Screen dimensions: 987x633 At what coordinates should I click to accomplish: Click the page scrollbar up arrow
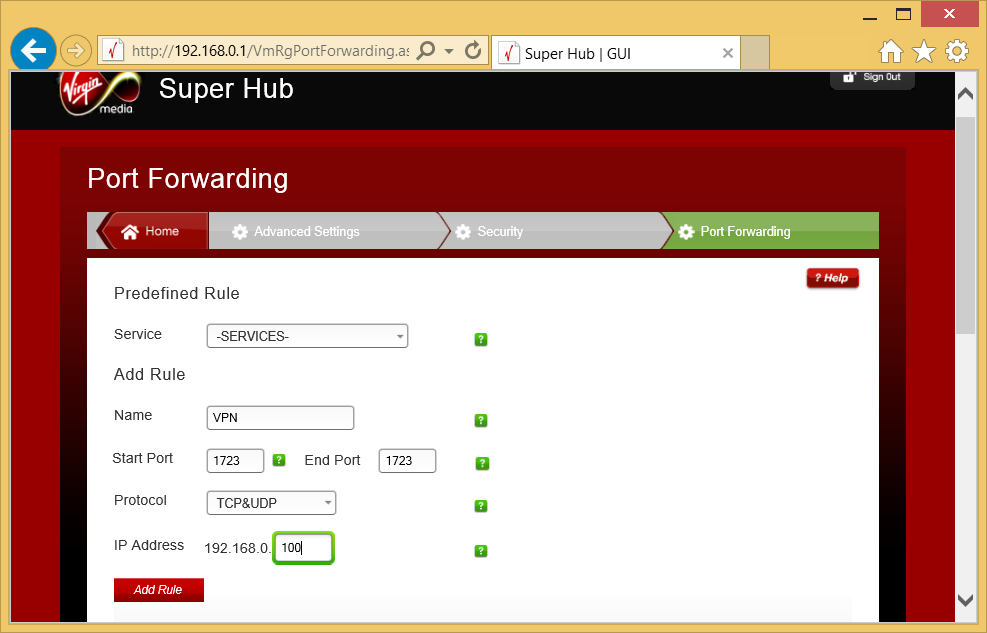point(966,94)
